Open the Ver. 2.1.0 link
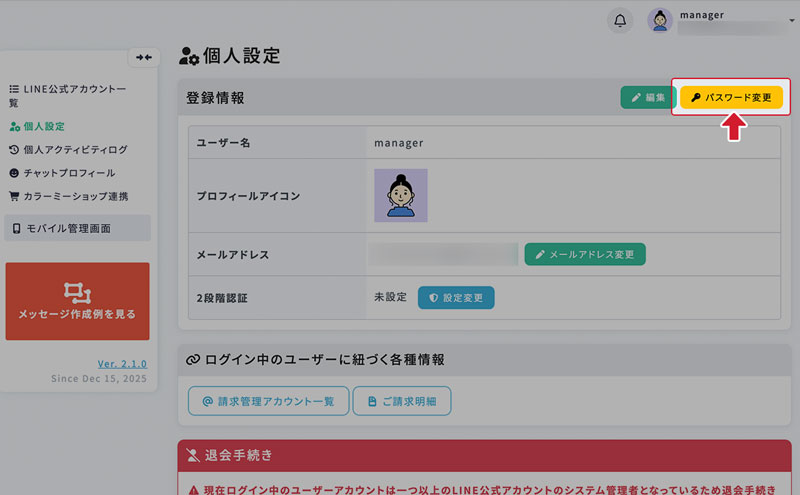 [122, 363]
